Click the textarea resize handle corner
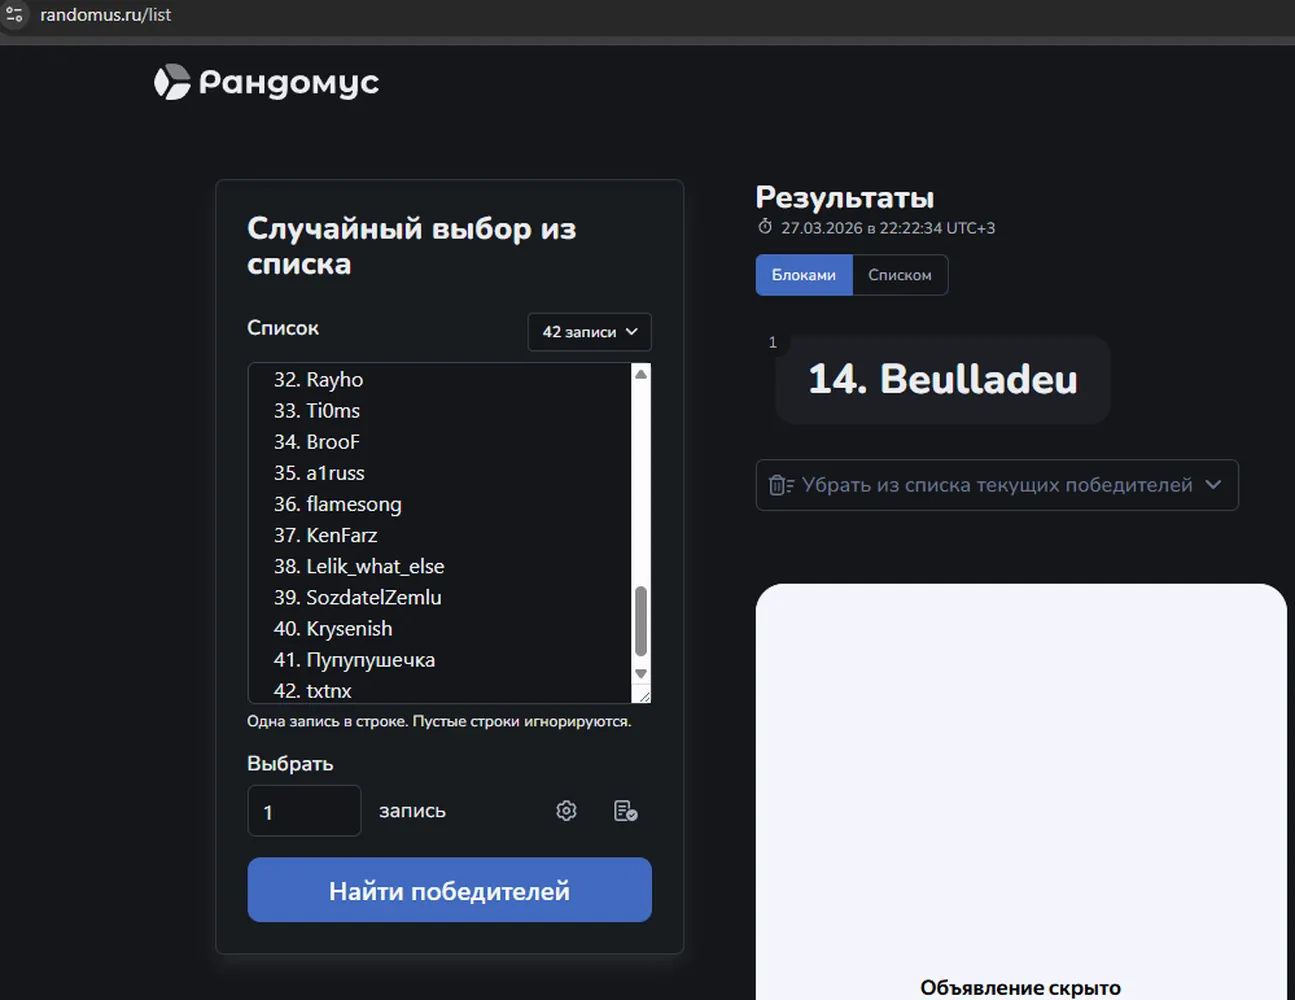The height and width of the screenshot is (1000, 1295). [x=642, y=694]
